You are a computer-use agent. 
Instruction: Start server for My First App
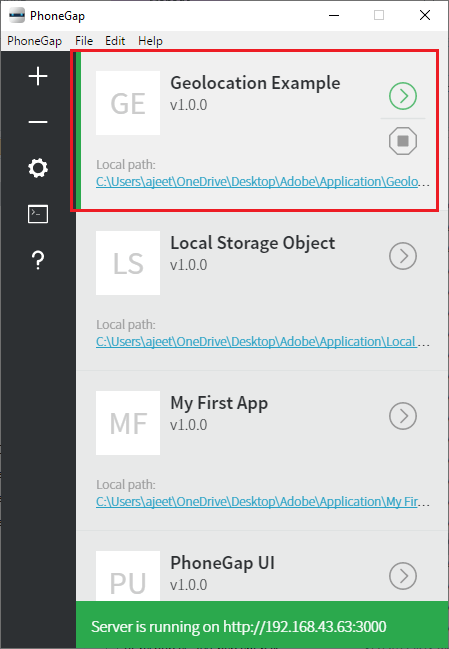403,416
